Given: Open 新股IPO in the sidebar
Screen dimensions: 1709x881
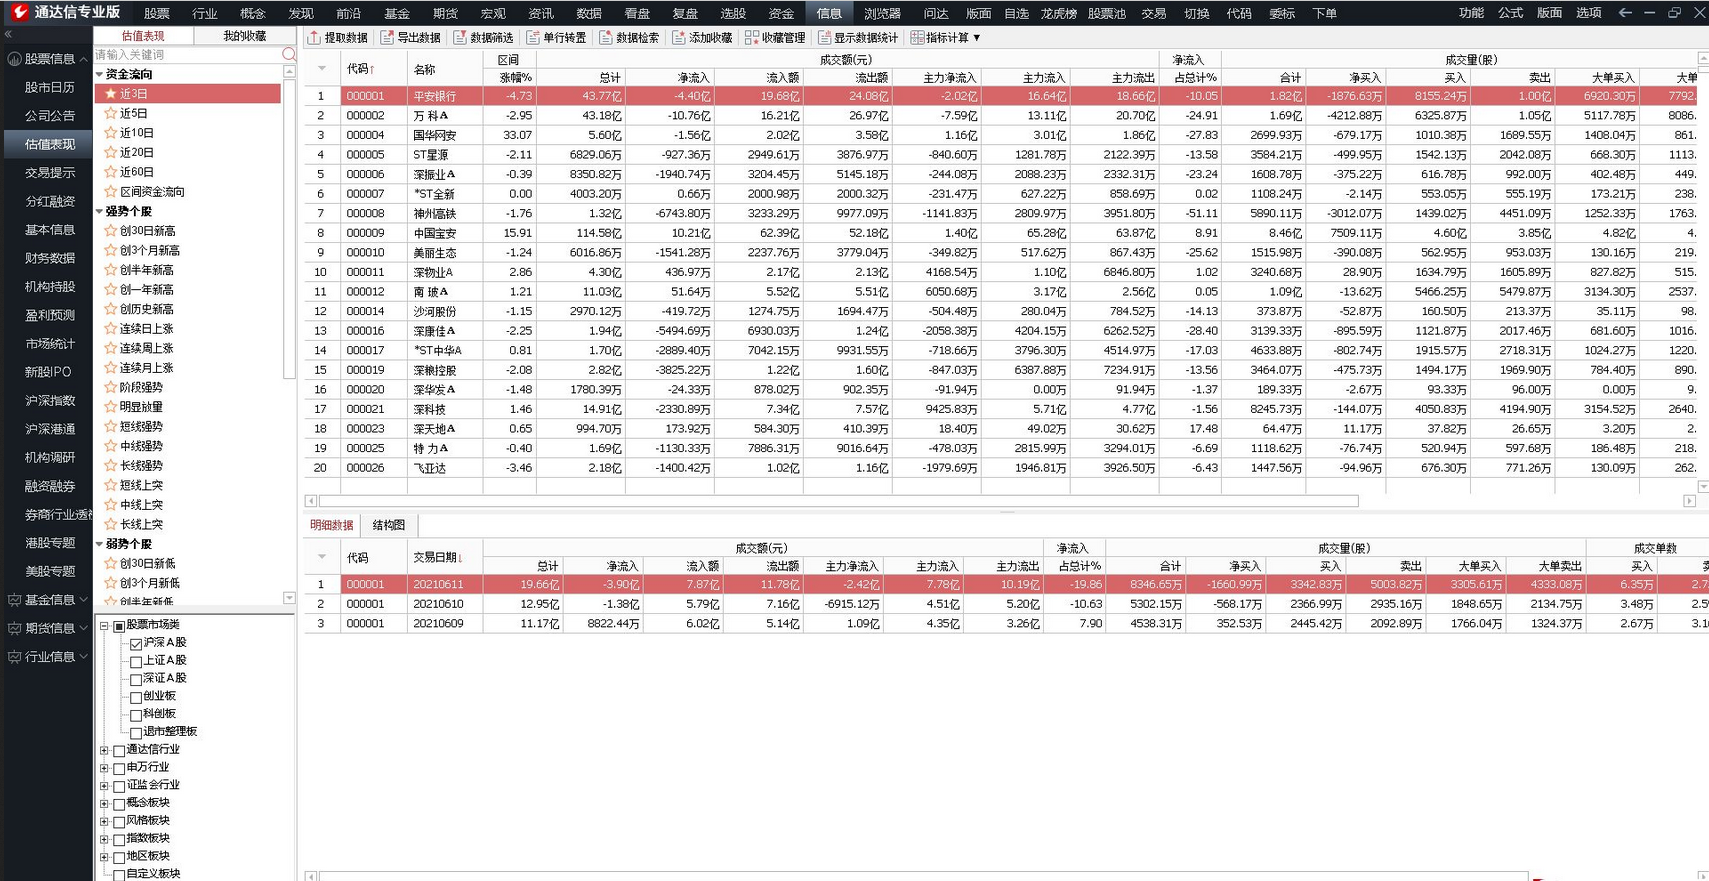Looking at the screenshot, I should point(48,372).
